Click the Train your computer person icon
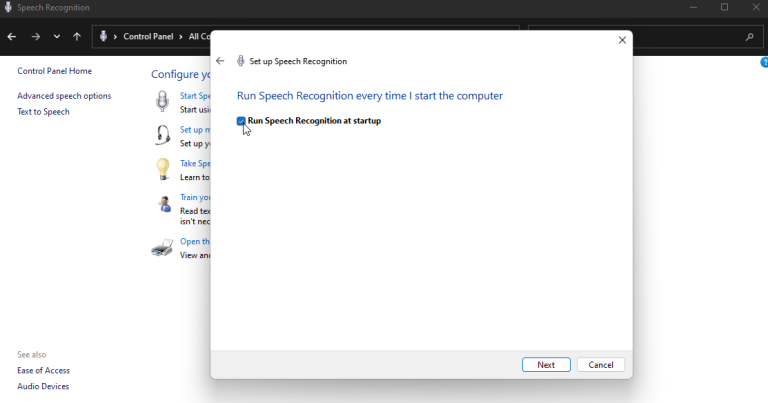This screenshot has width=768, height=403. tap(164, 204)
